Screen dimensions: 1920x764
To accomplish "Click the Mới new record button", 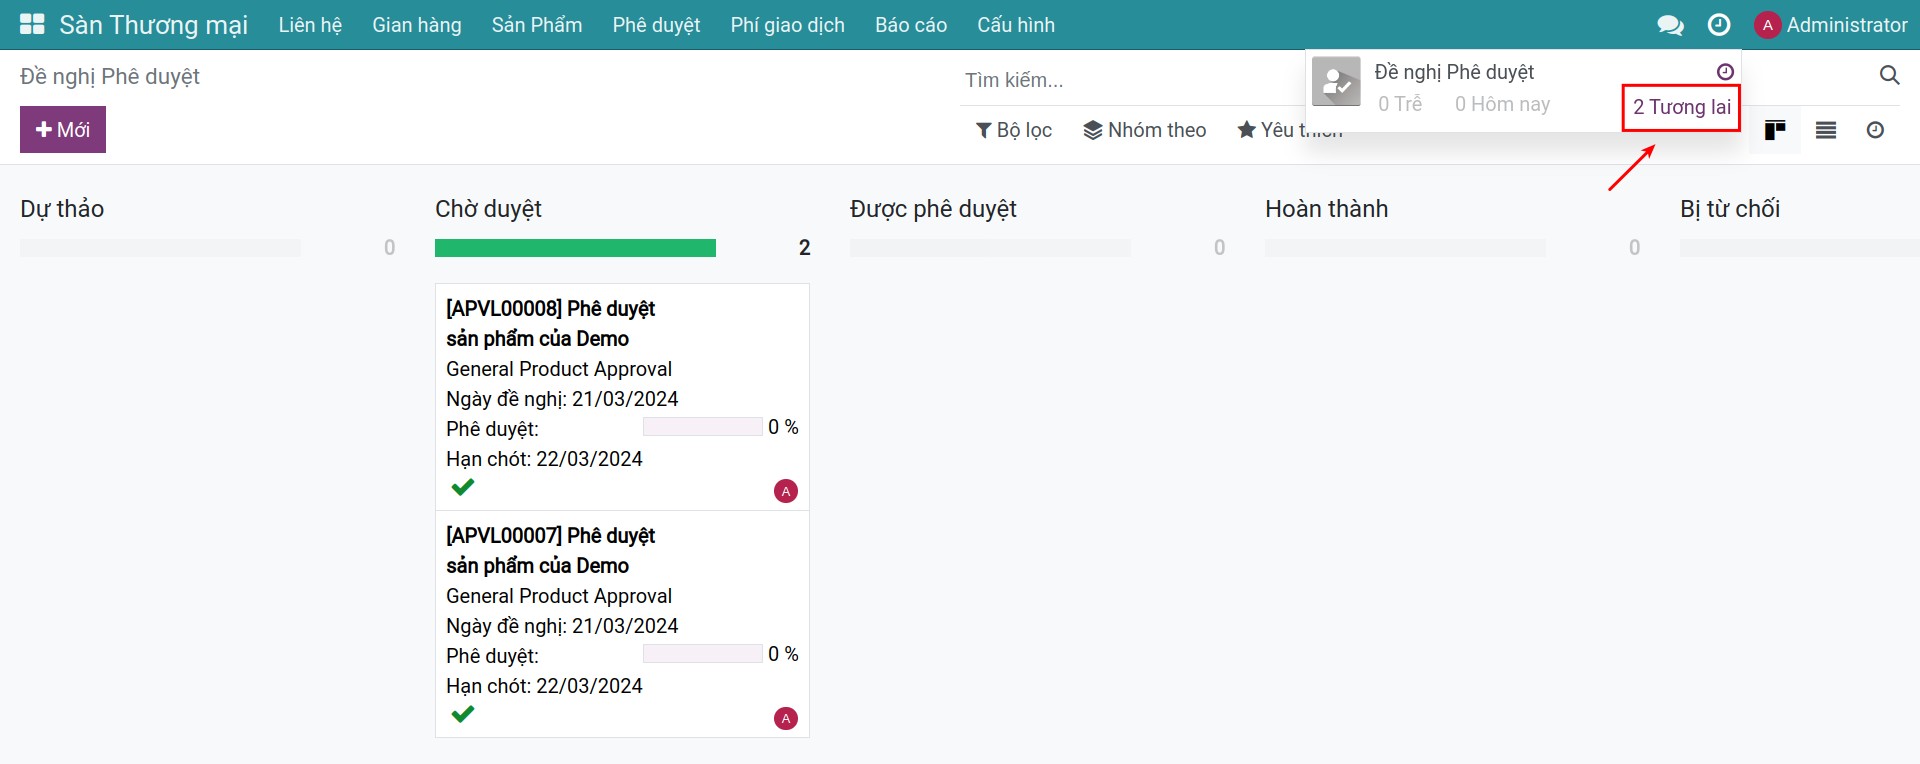I will click(63, 130).
